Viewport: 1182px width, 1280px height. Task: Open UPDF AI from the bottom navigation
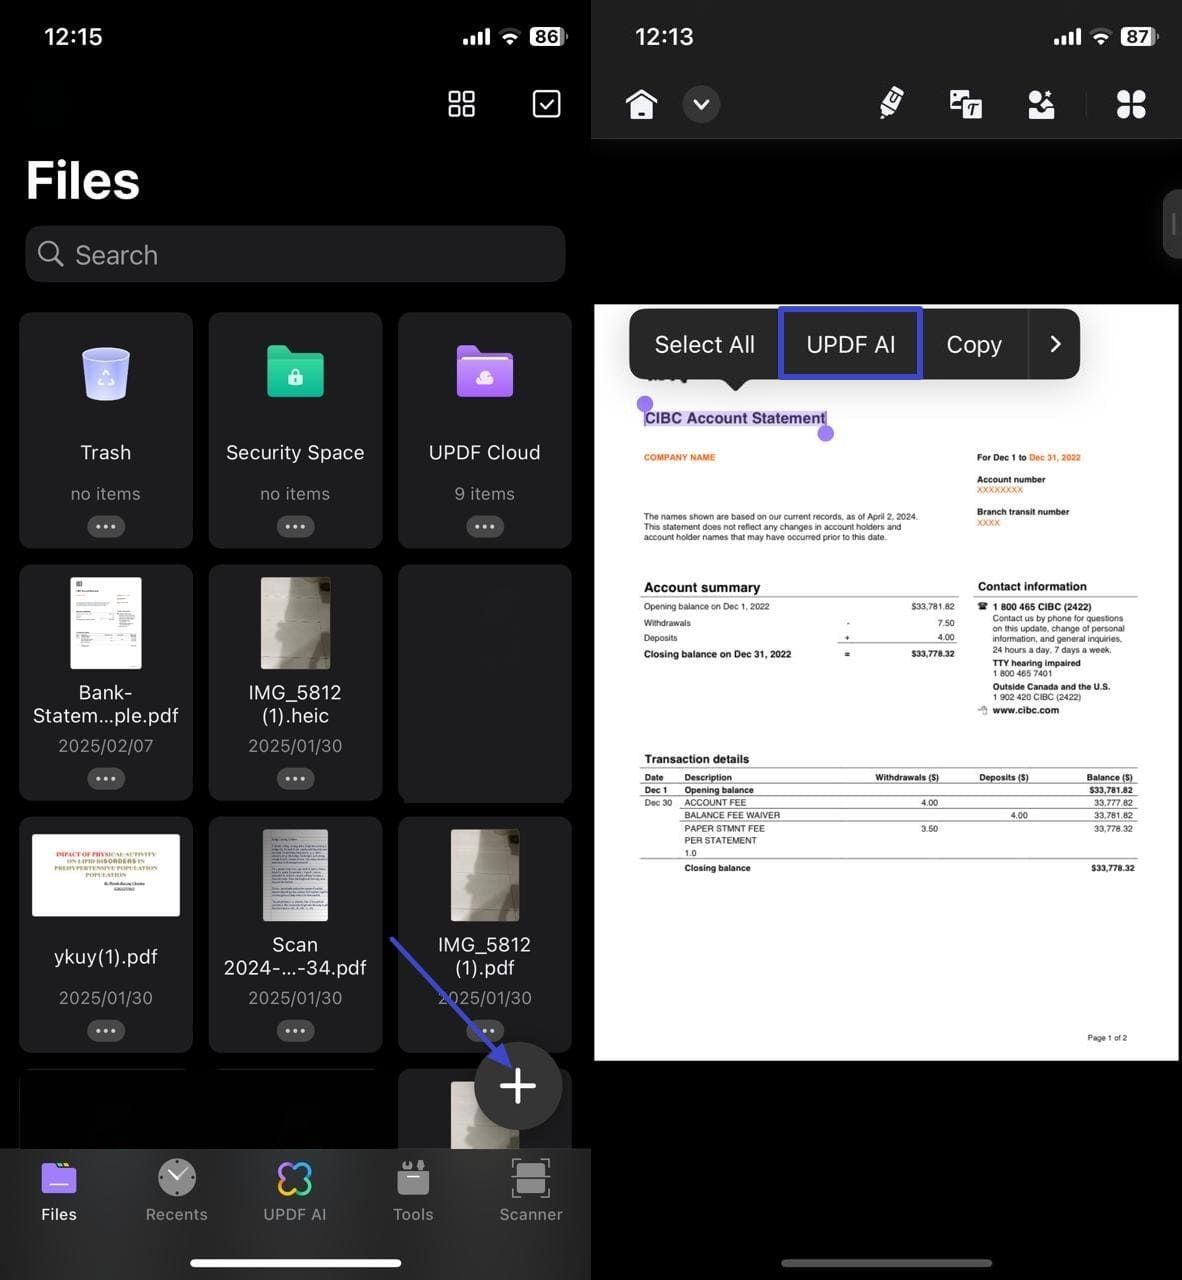(x=294, y=1190)
